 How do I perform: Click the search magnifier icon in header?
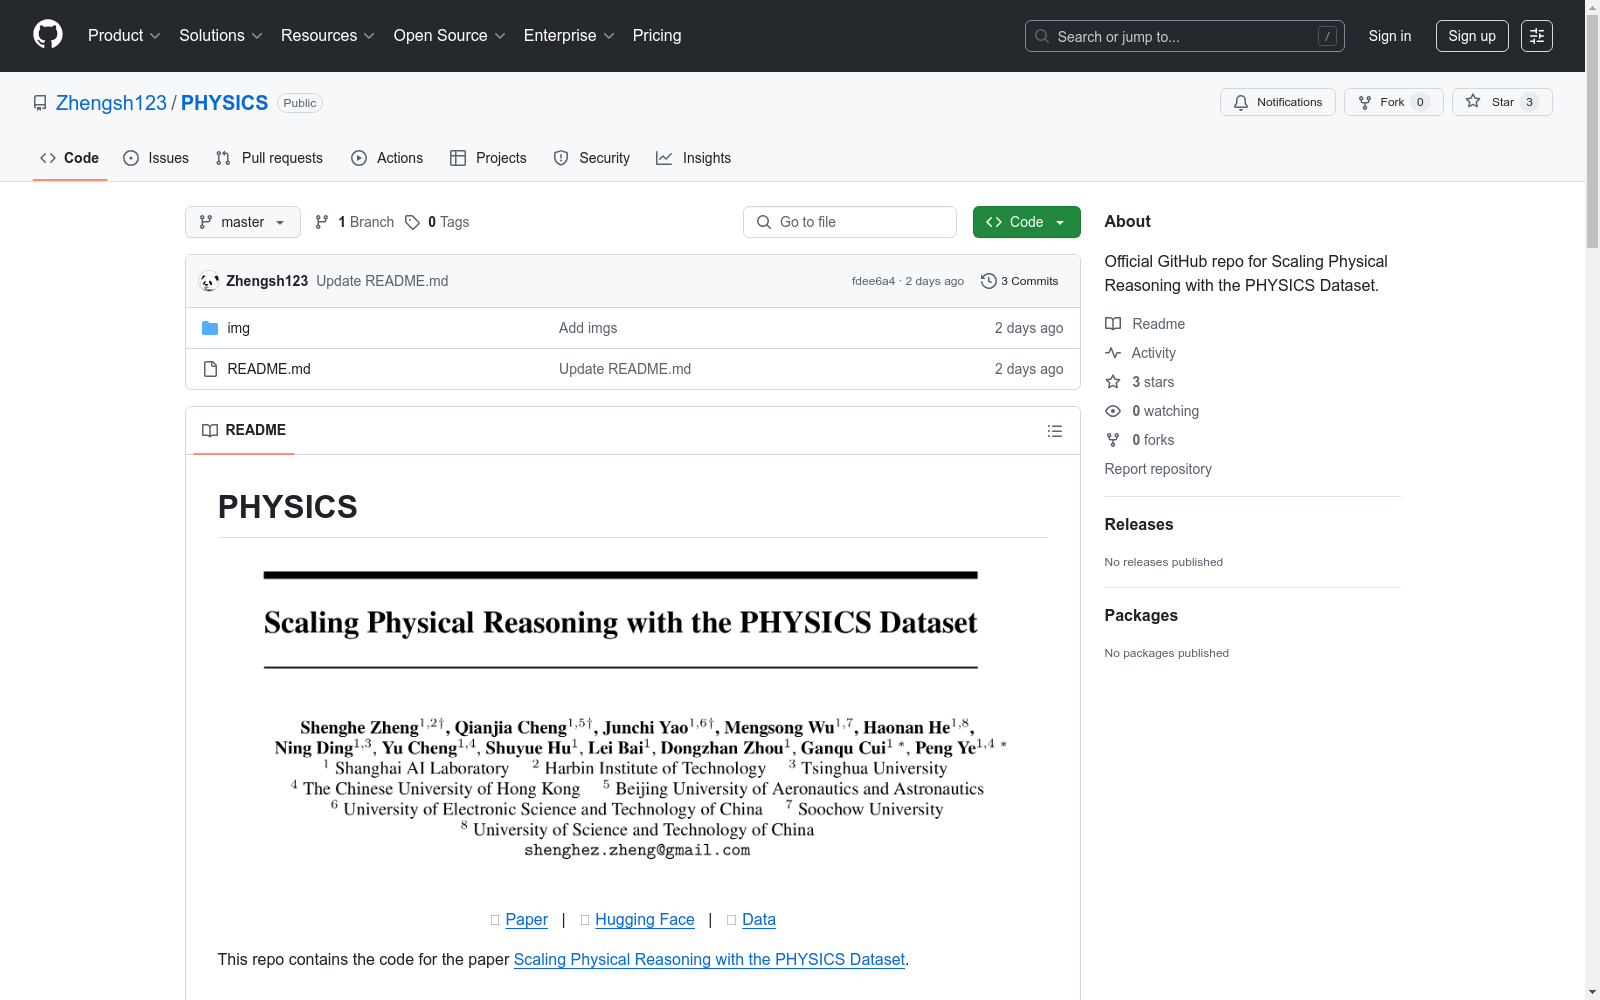pos(1042,36)
